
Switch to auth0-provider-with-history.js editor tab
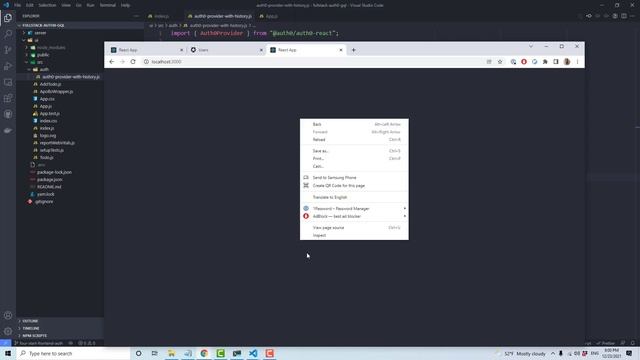220,16
